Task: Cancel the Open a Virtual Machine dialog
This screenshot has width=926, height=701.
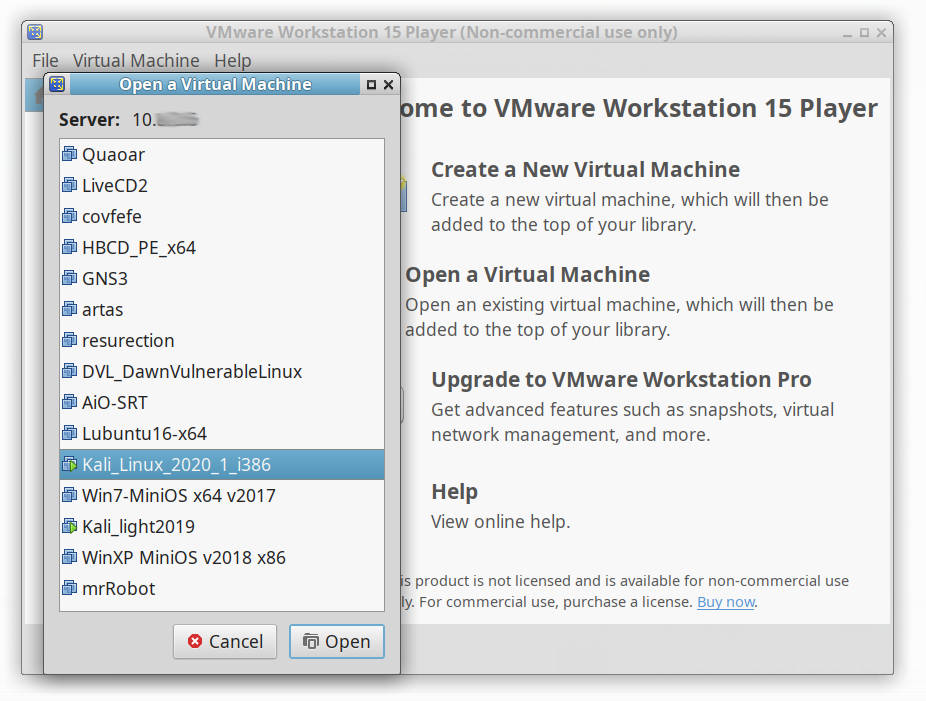Action: 225,641
